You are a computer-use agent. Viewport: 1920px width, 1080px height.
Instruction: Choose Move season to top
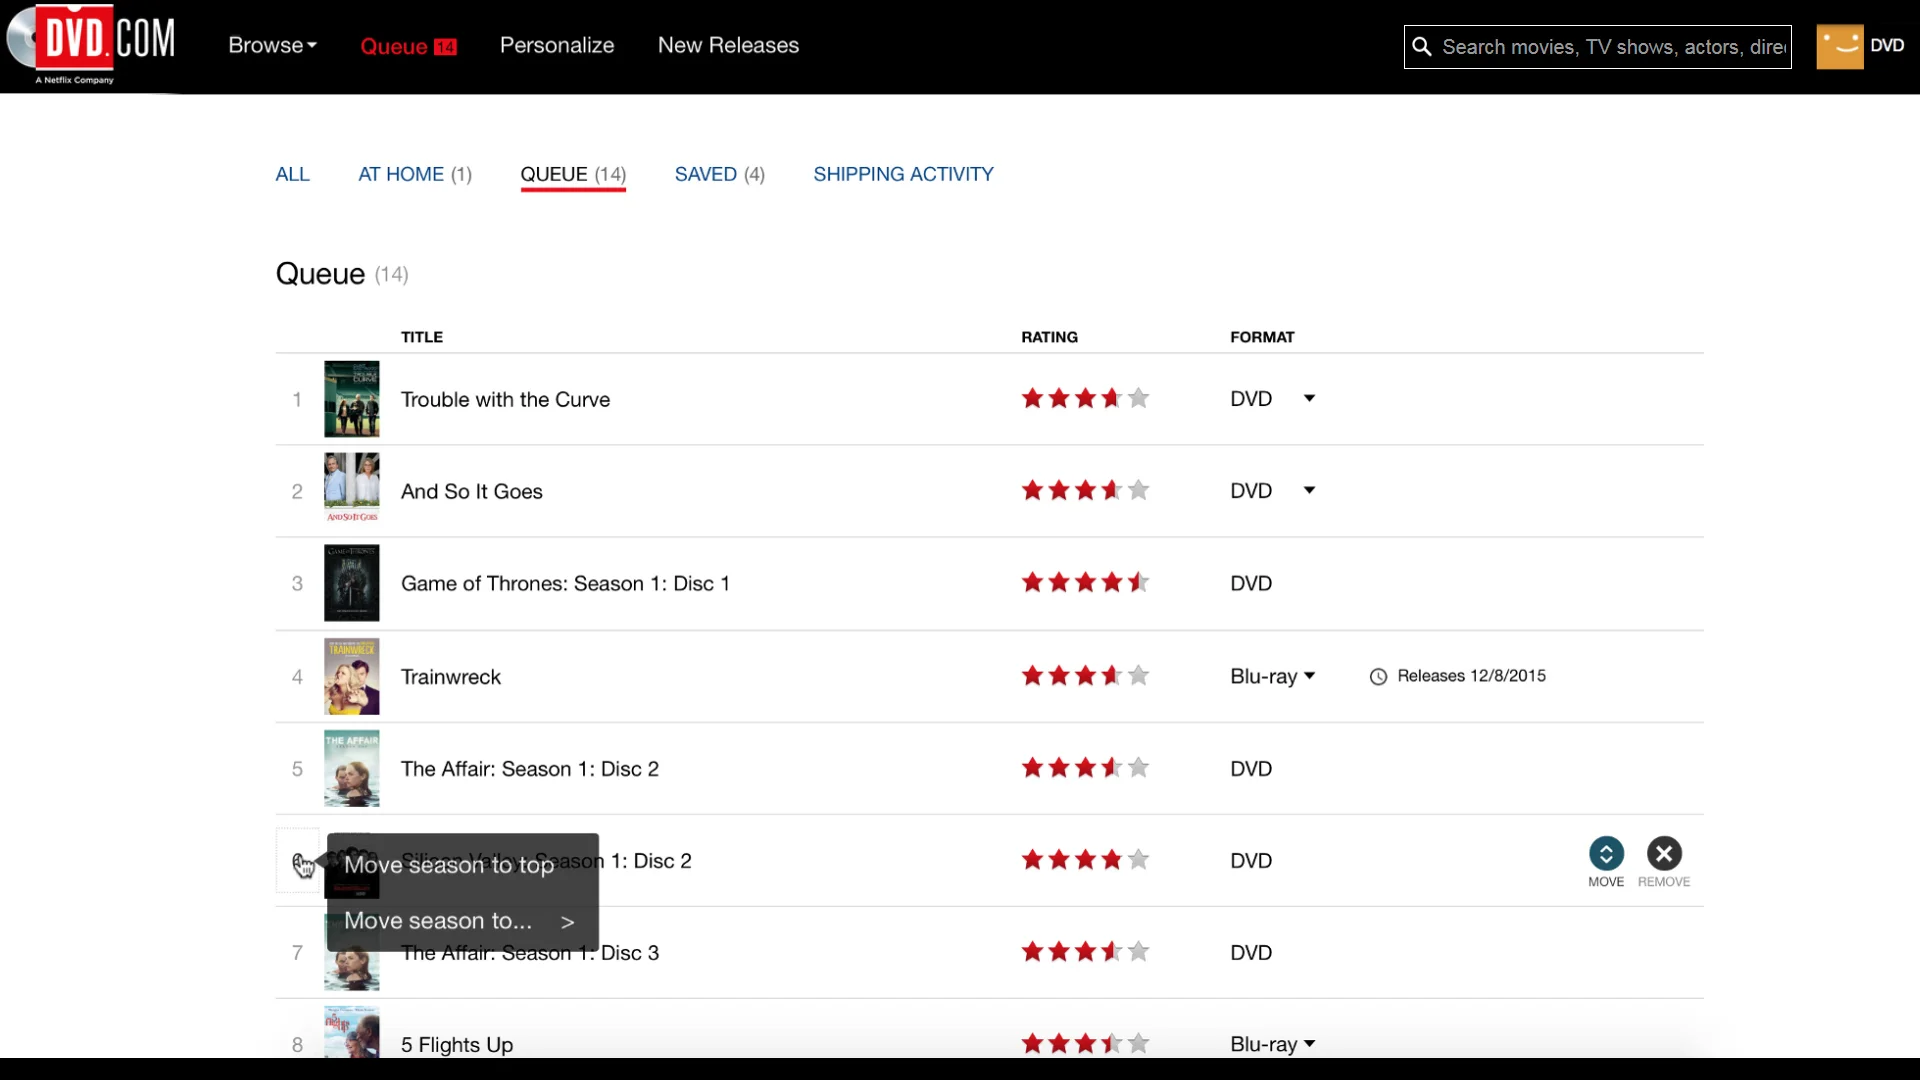tap(449, 865)
